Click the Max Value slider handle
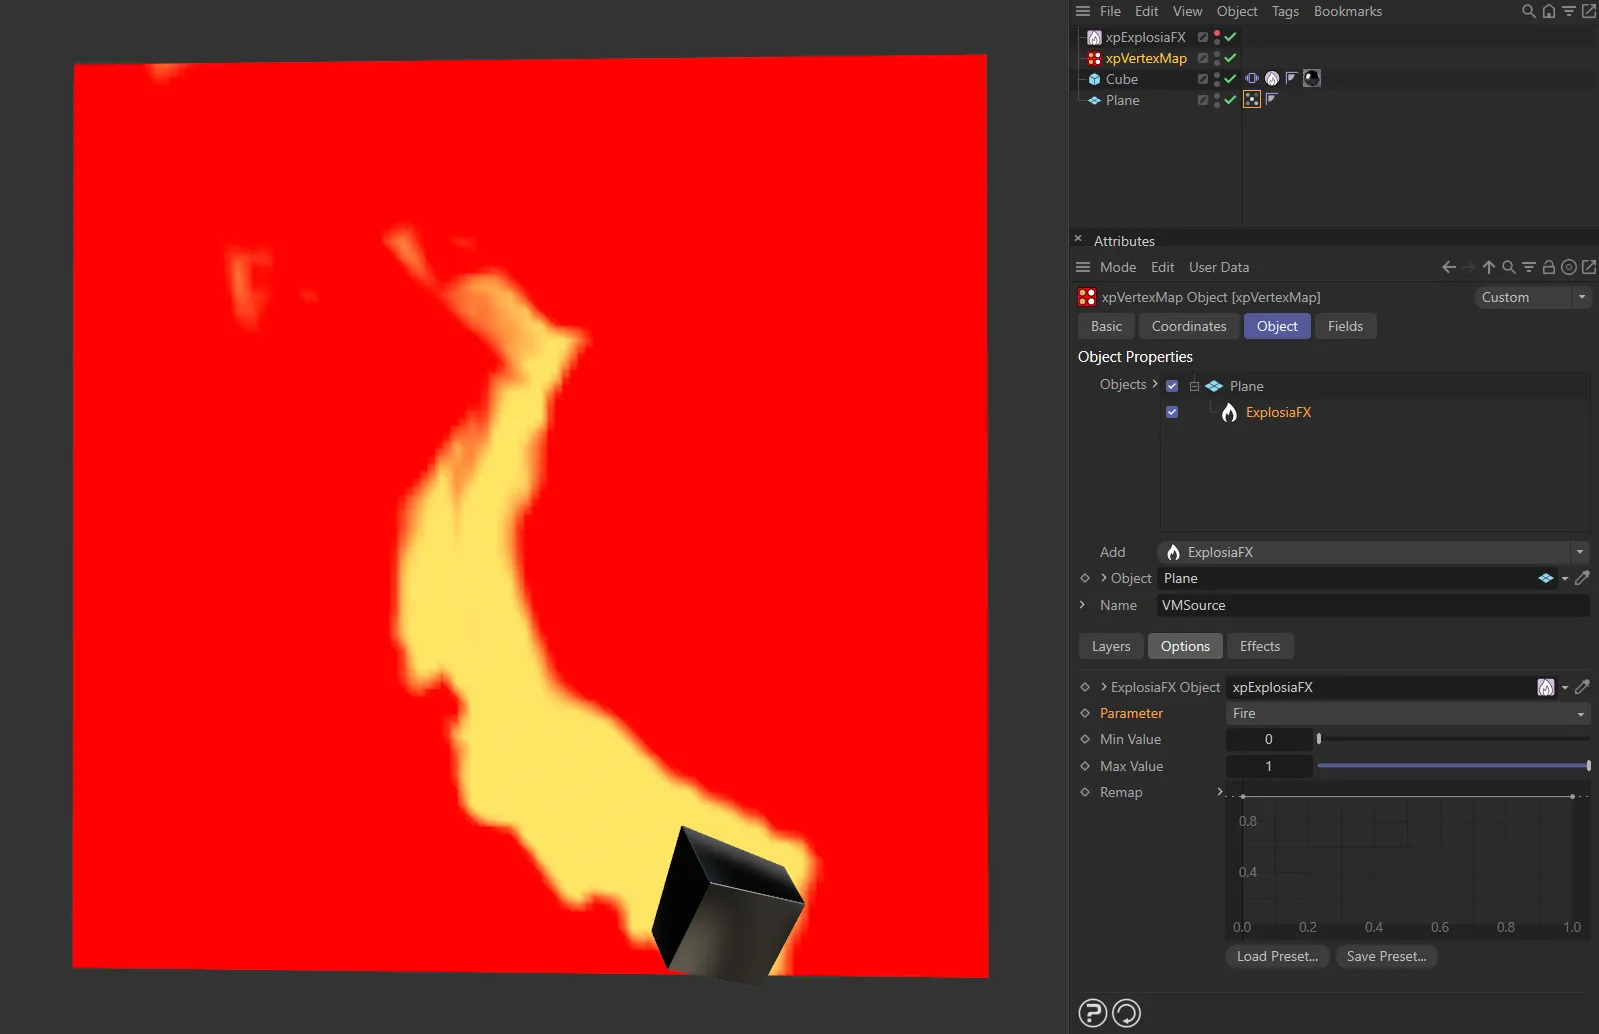The height and width of the screenshot is (1034, 1599). [1588, 766]
